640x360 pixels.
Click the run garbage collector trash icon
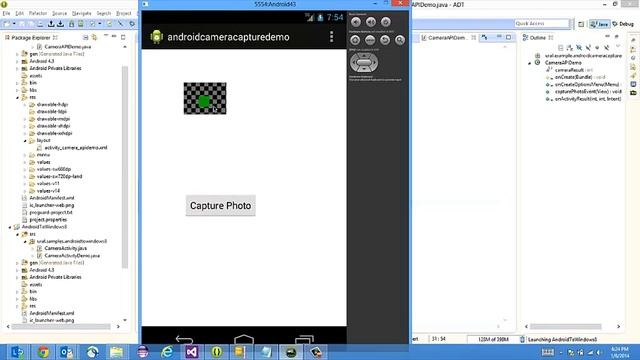coord(522,339)
